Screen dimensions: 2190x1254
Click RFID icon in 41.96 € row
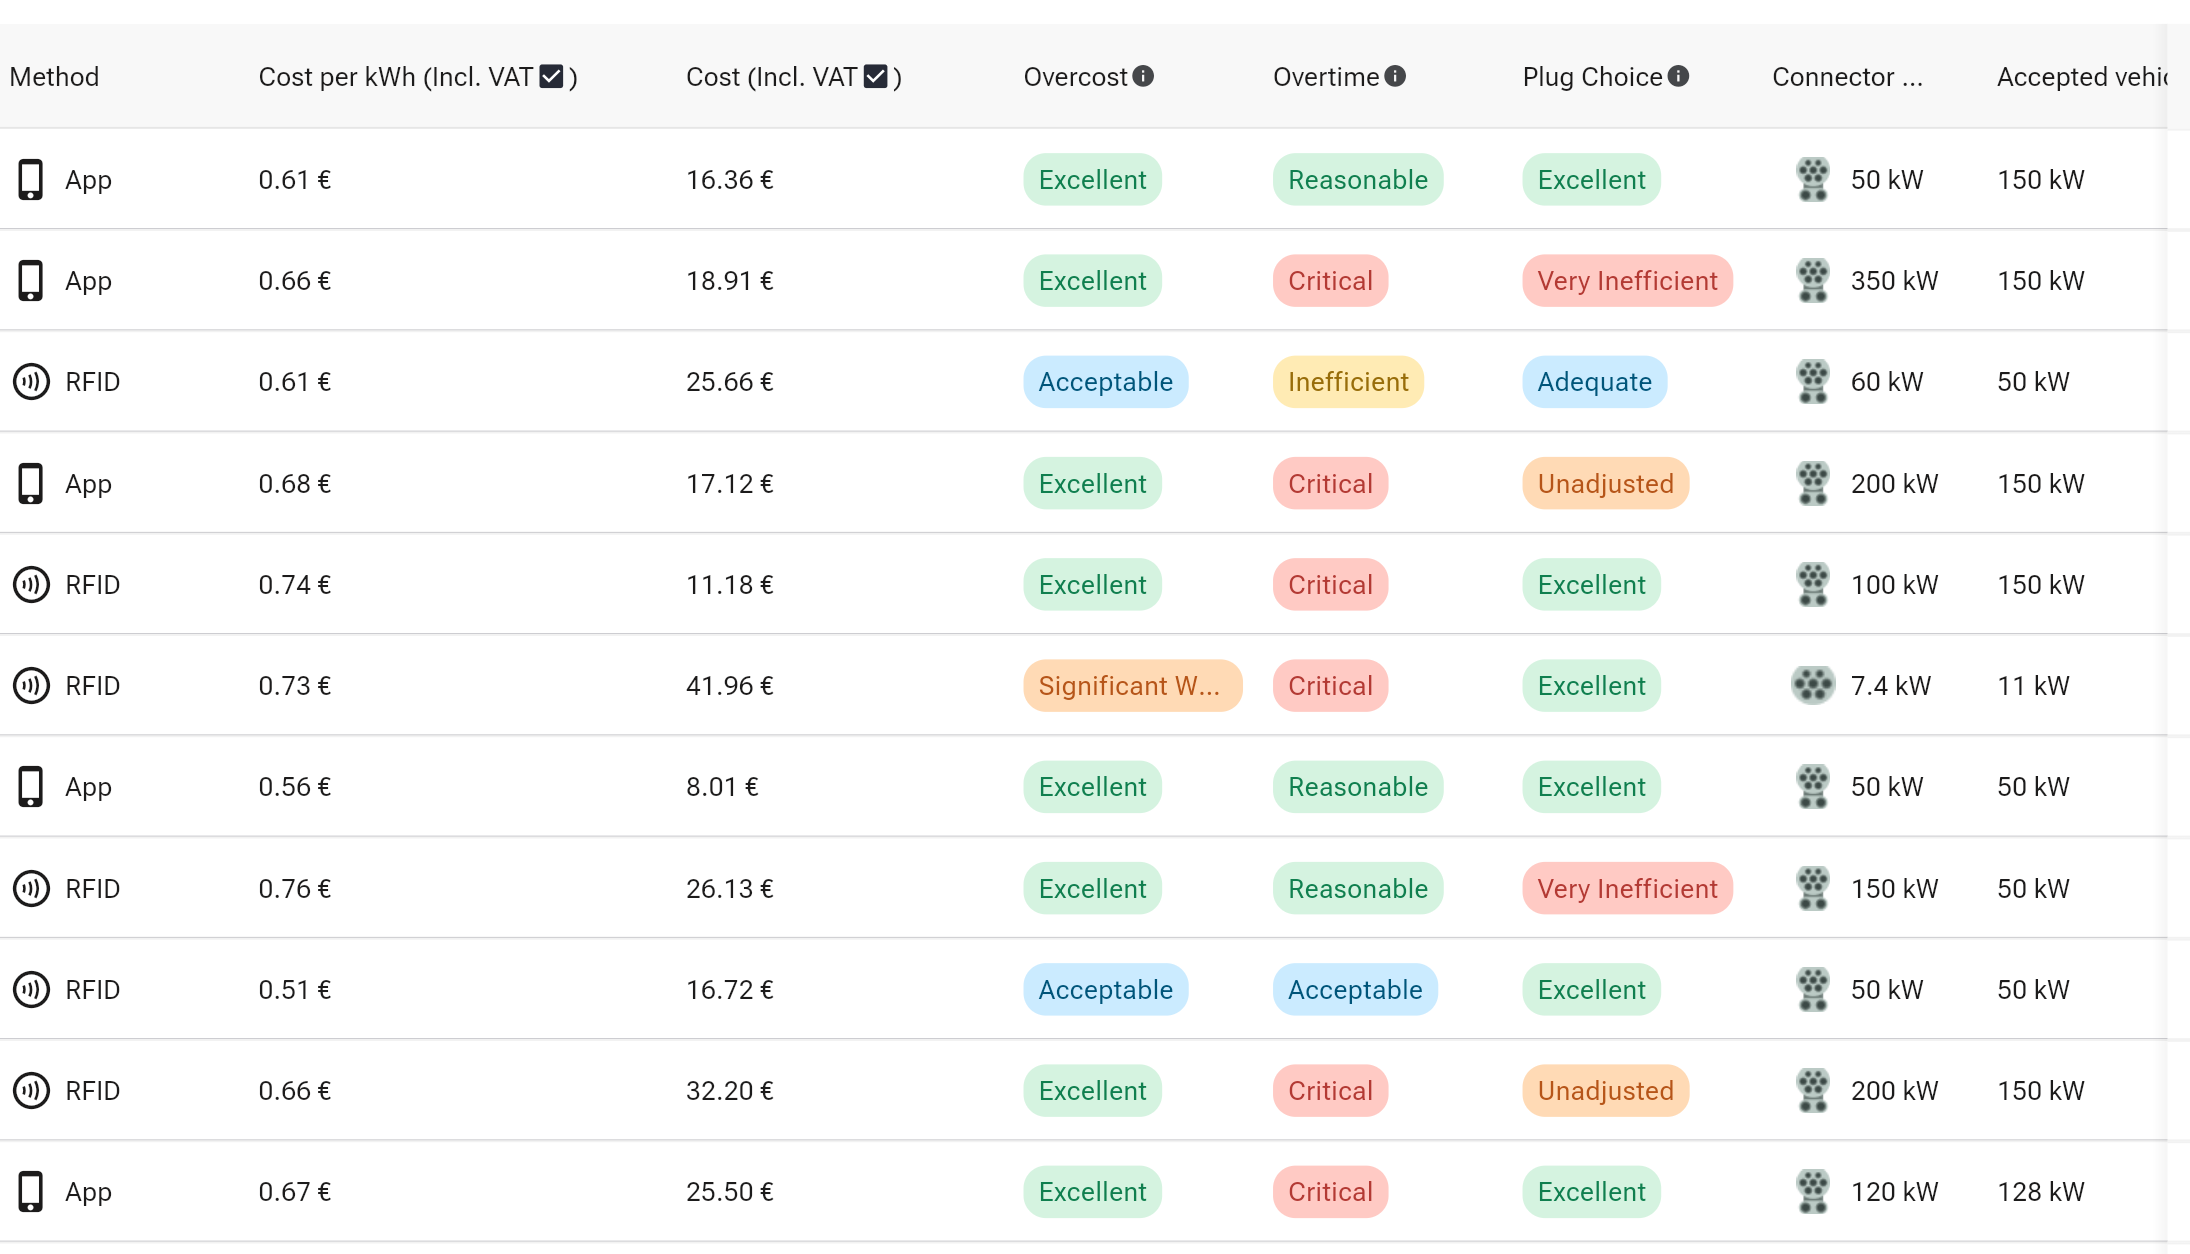(x=31, y=686)
